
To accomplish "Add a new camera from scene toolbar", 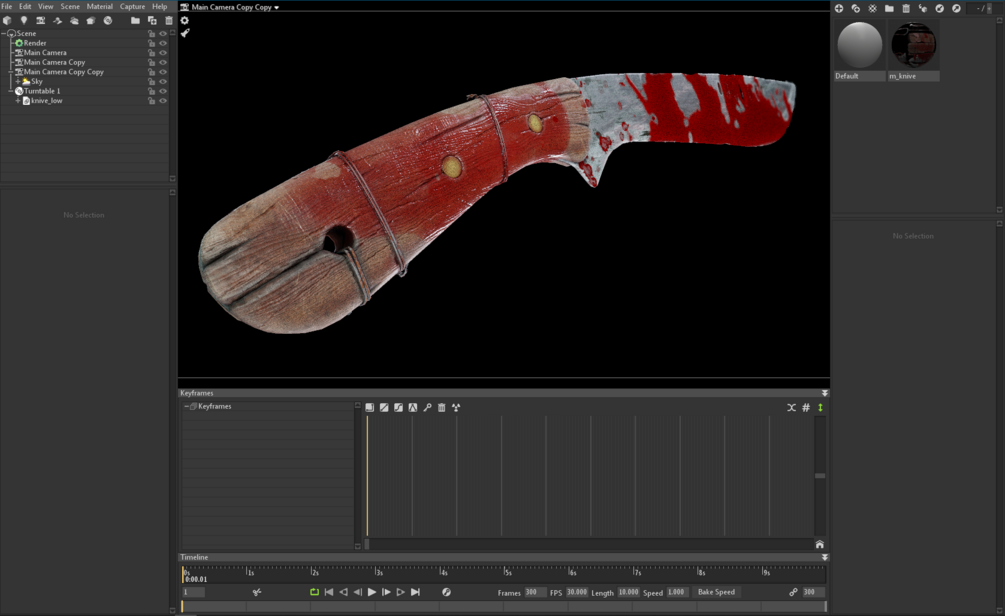I will coord(40,21).
